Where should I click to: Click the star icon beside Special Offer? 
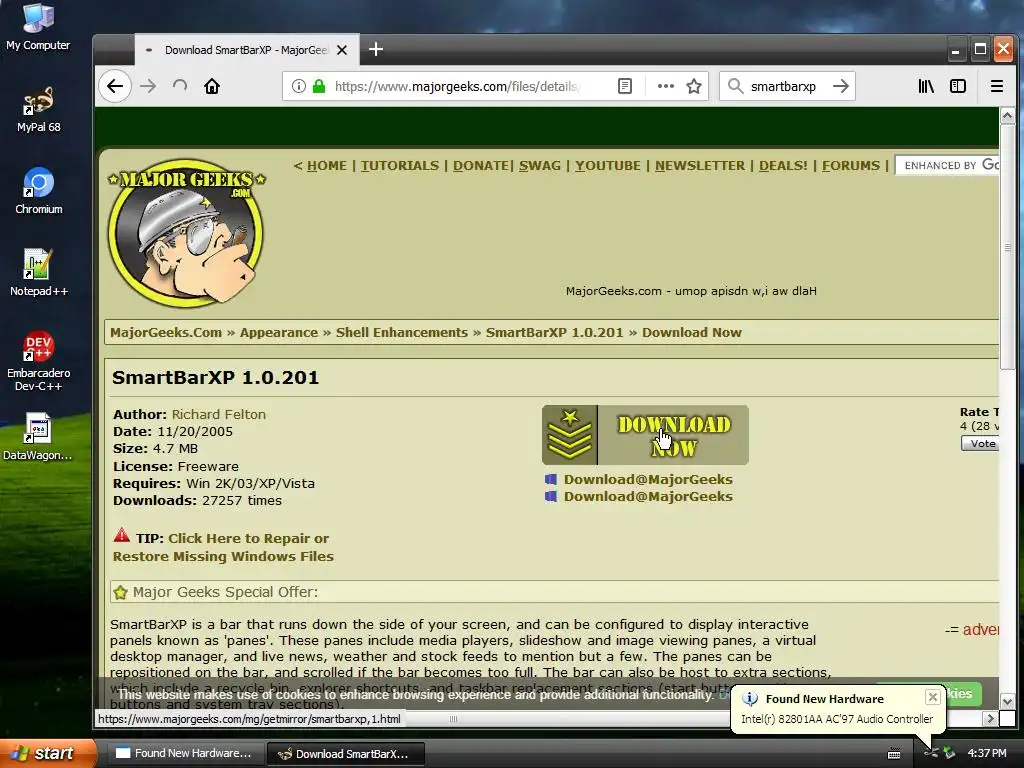[x=120, y=592]
